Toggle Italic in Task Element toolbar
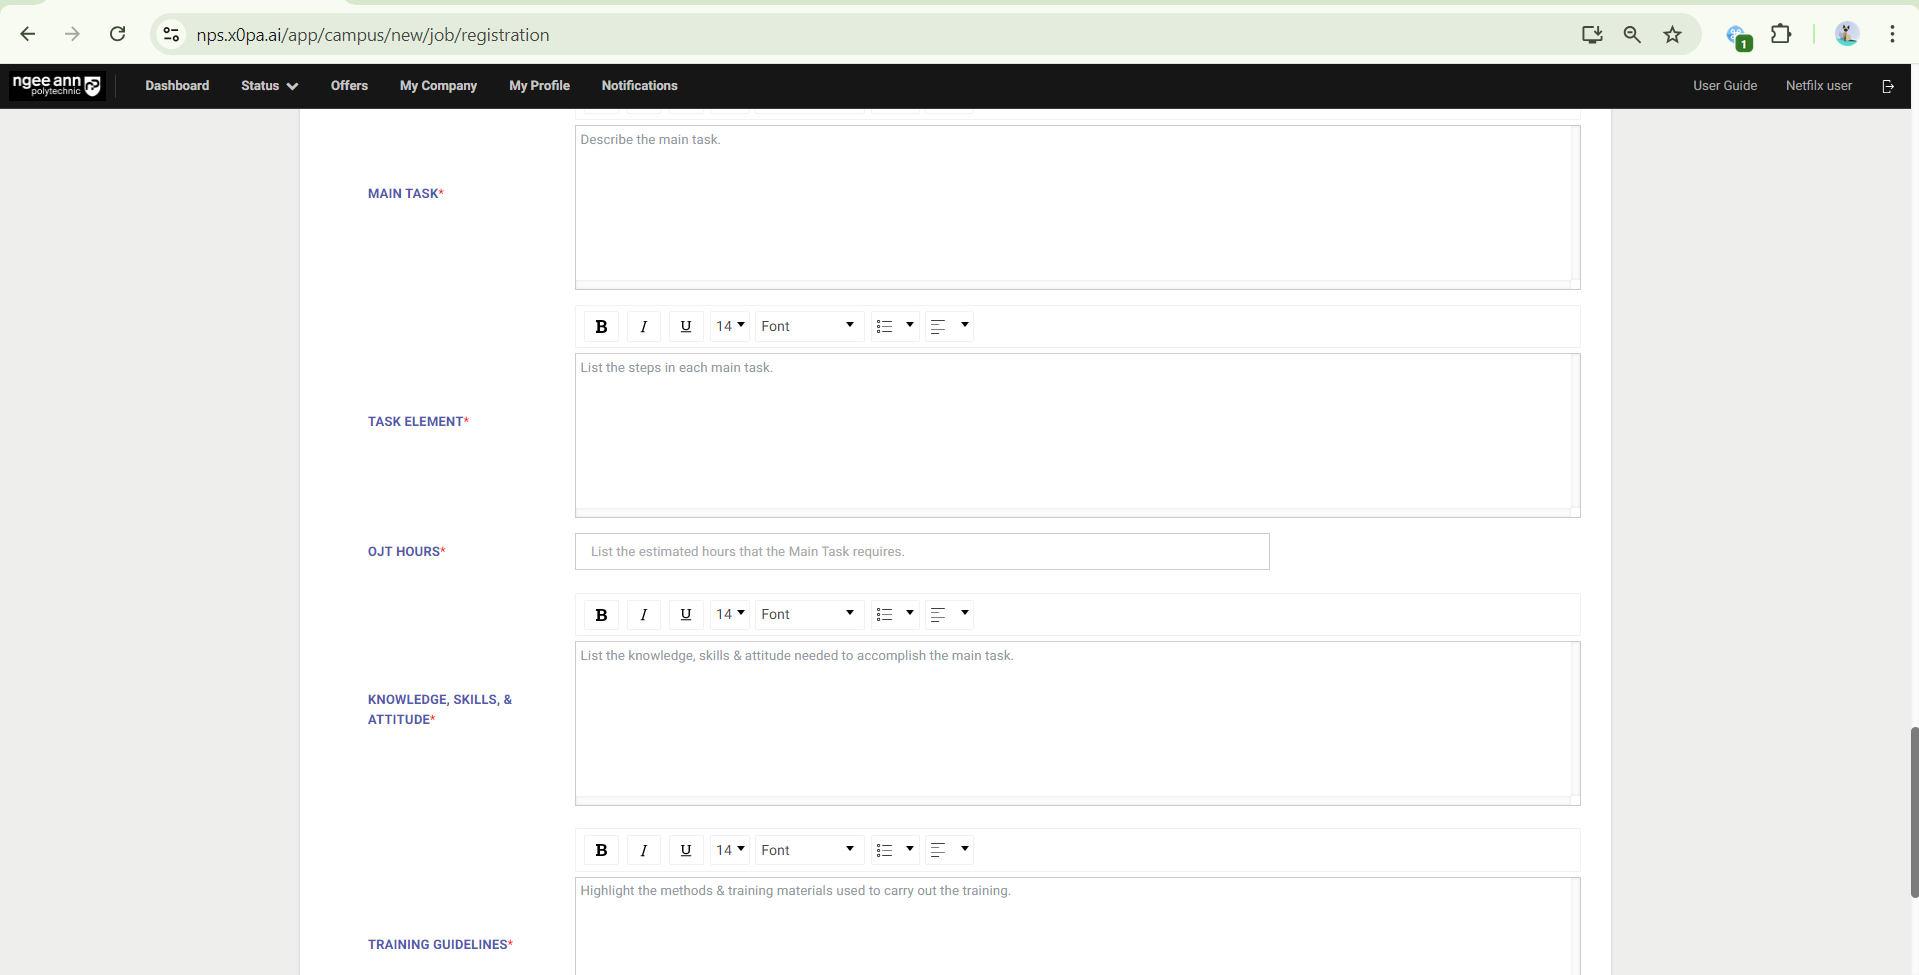Screen dimensions: 1919x975 click(x=643, y=327)
